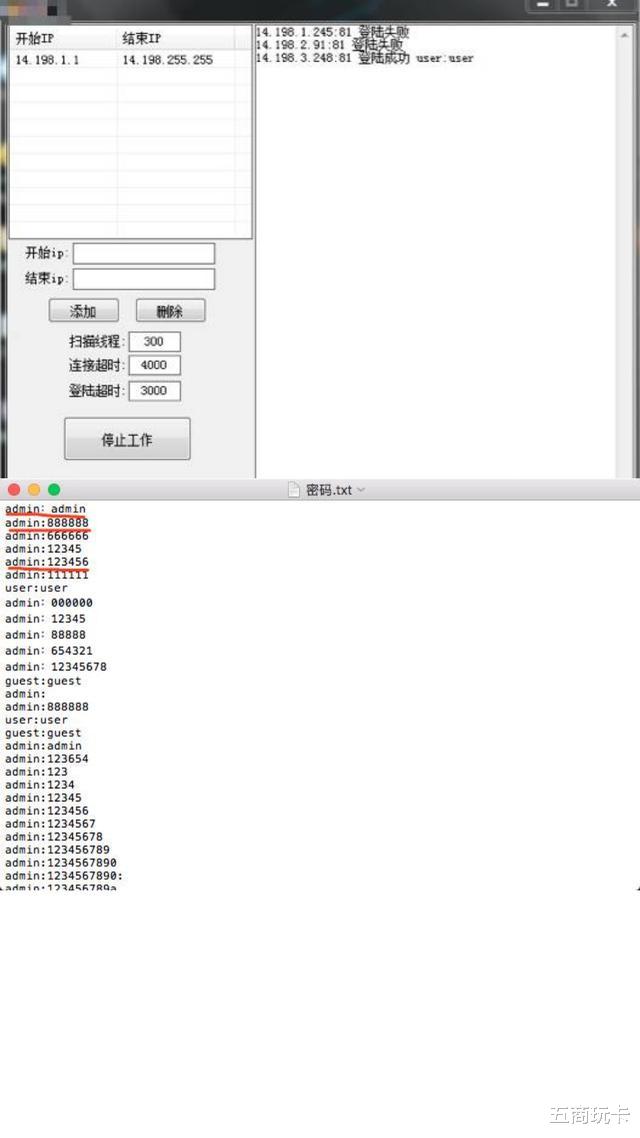640x1138 pixels.
Task: Click the line admin: 000000
Action: (x=49, y=602)
